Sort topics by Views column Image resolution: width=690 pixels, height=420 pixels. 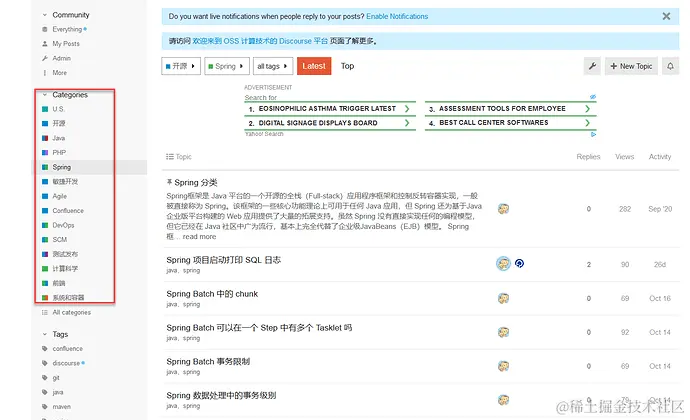pos(624,156)
